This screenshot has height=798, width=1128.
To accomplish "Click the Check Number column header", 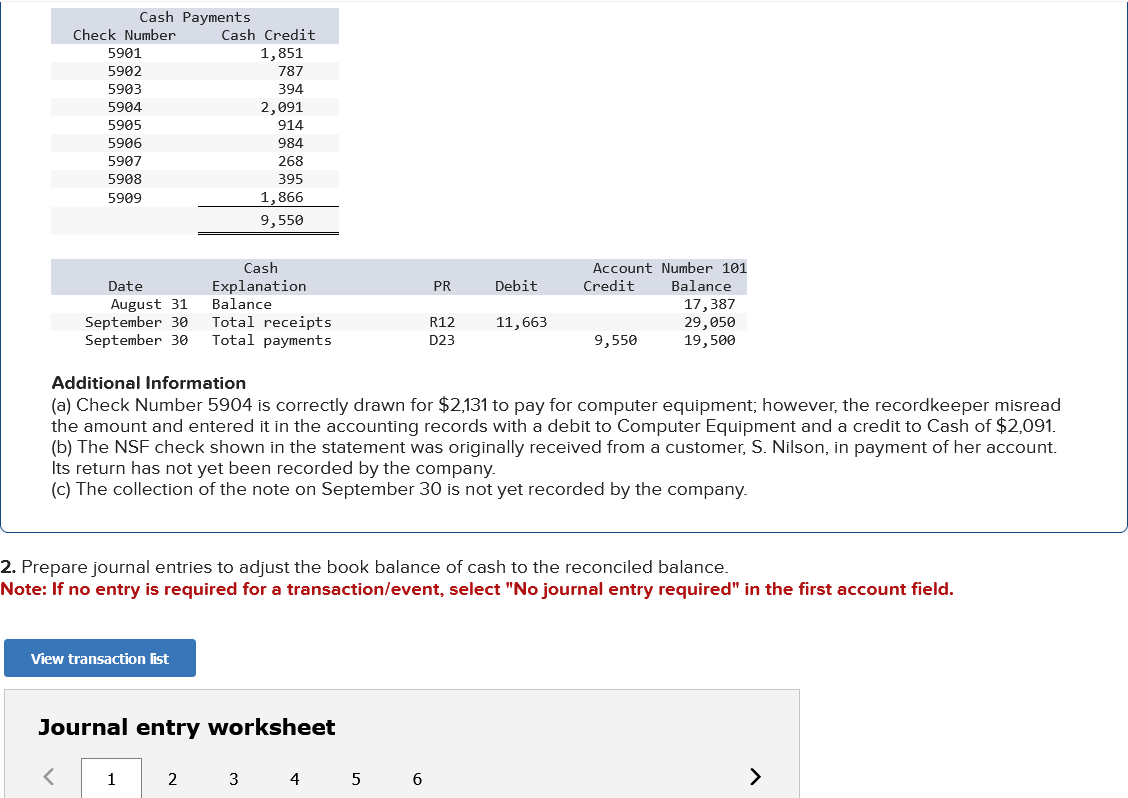I will click(x=124, y=35).
